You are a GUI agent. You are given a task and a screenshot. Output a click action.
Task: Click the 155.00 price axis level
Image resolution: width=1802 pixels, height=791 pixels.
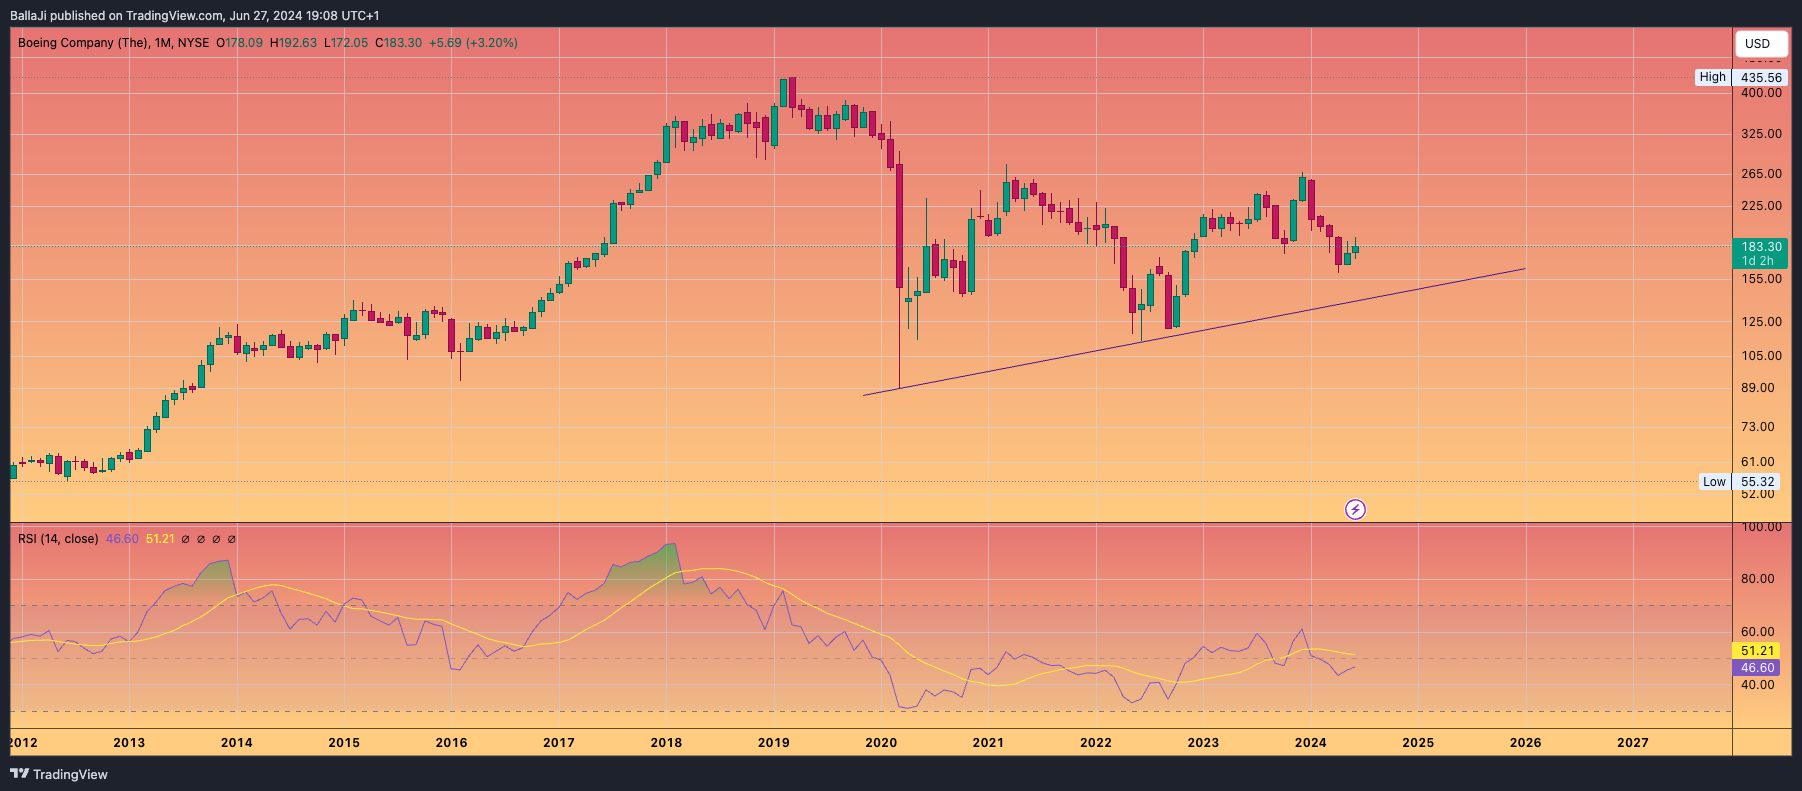click(1761, 279)
